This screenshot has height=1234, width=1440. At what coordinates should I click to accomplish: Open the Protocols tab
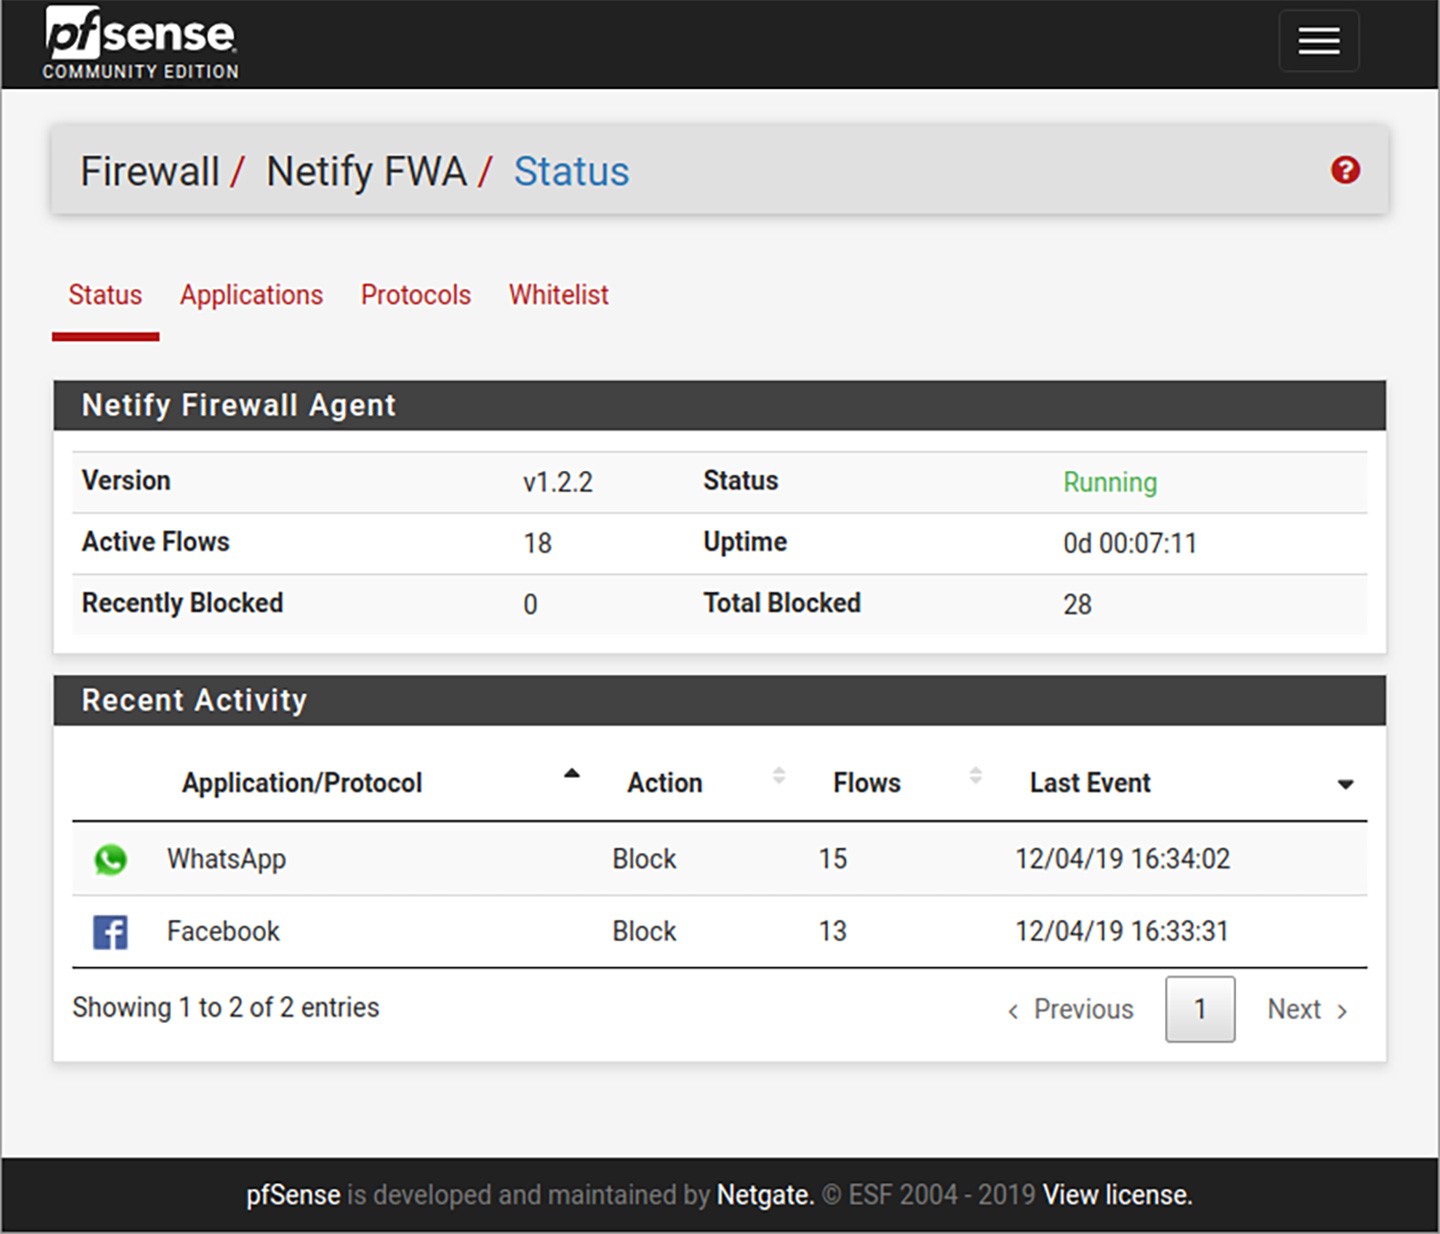pos(415,295)
